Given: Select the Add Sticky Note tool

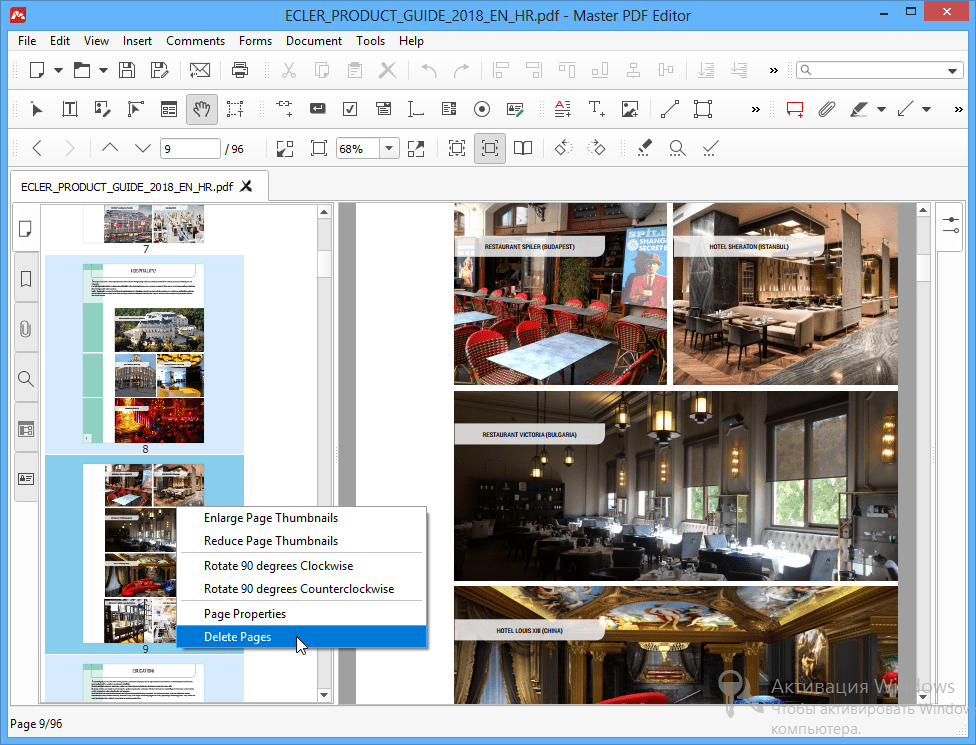Looking at the screenshot, I should pyautogui.click(x=795, y=109).
